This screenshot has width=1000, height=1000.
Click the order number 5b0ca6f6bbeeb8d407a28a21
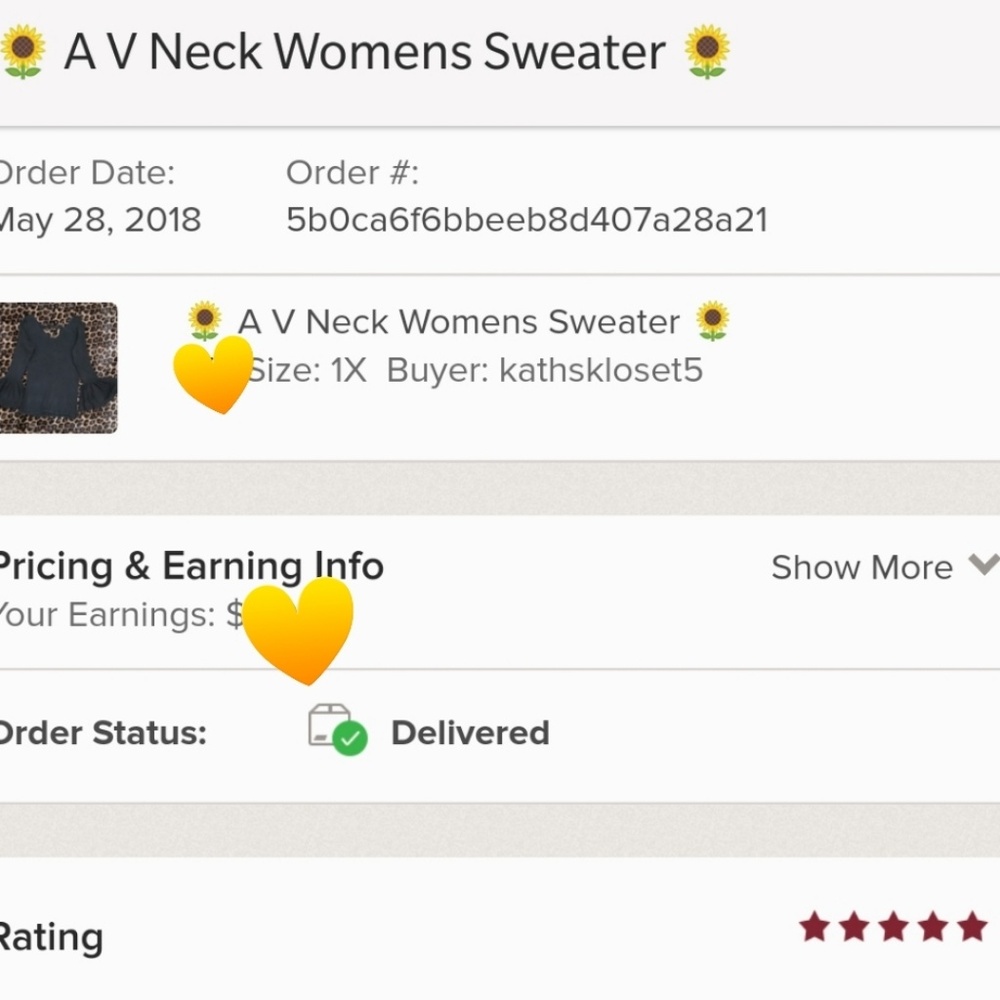[x=527, y=220]
